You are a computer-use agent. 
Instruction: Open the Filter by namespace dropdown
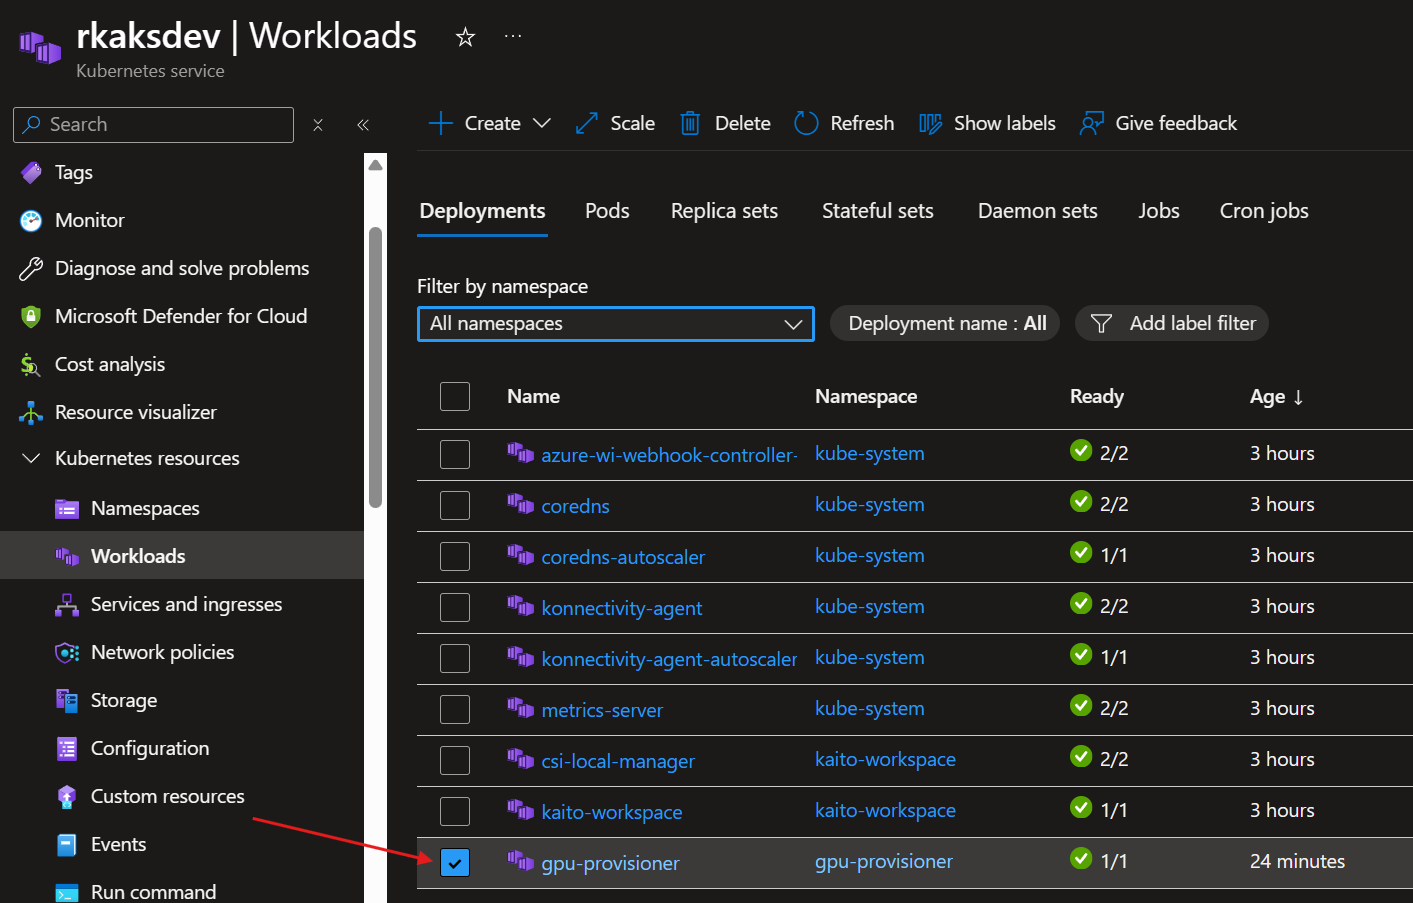(615, 324)
